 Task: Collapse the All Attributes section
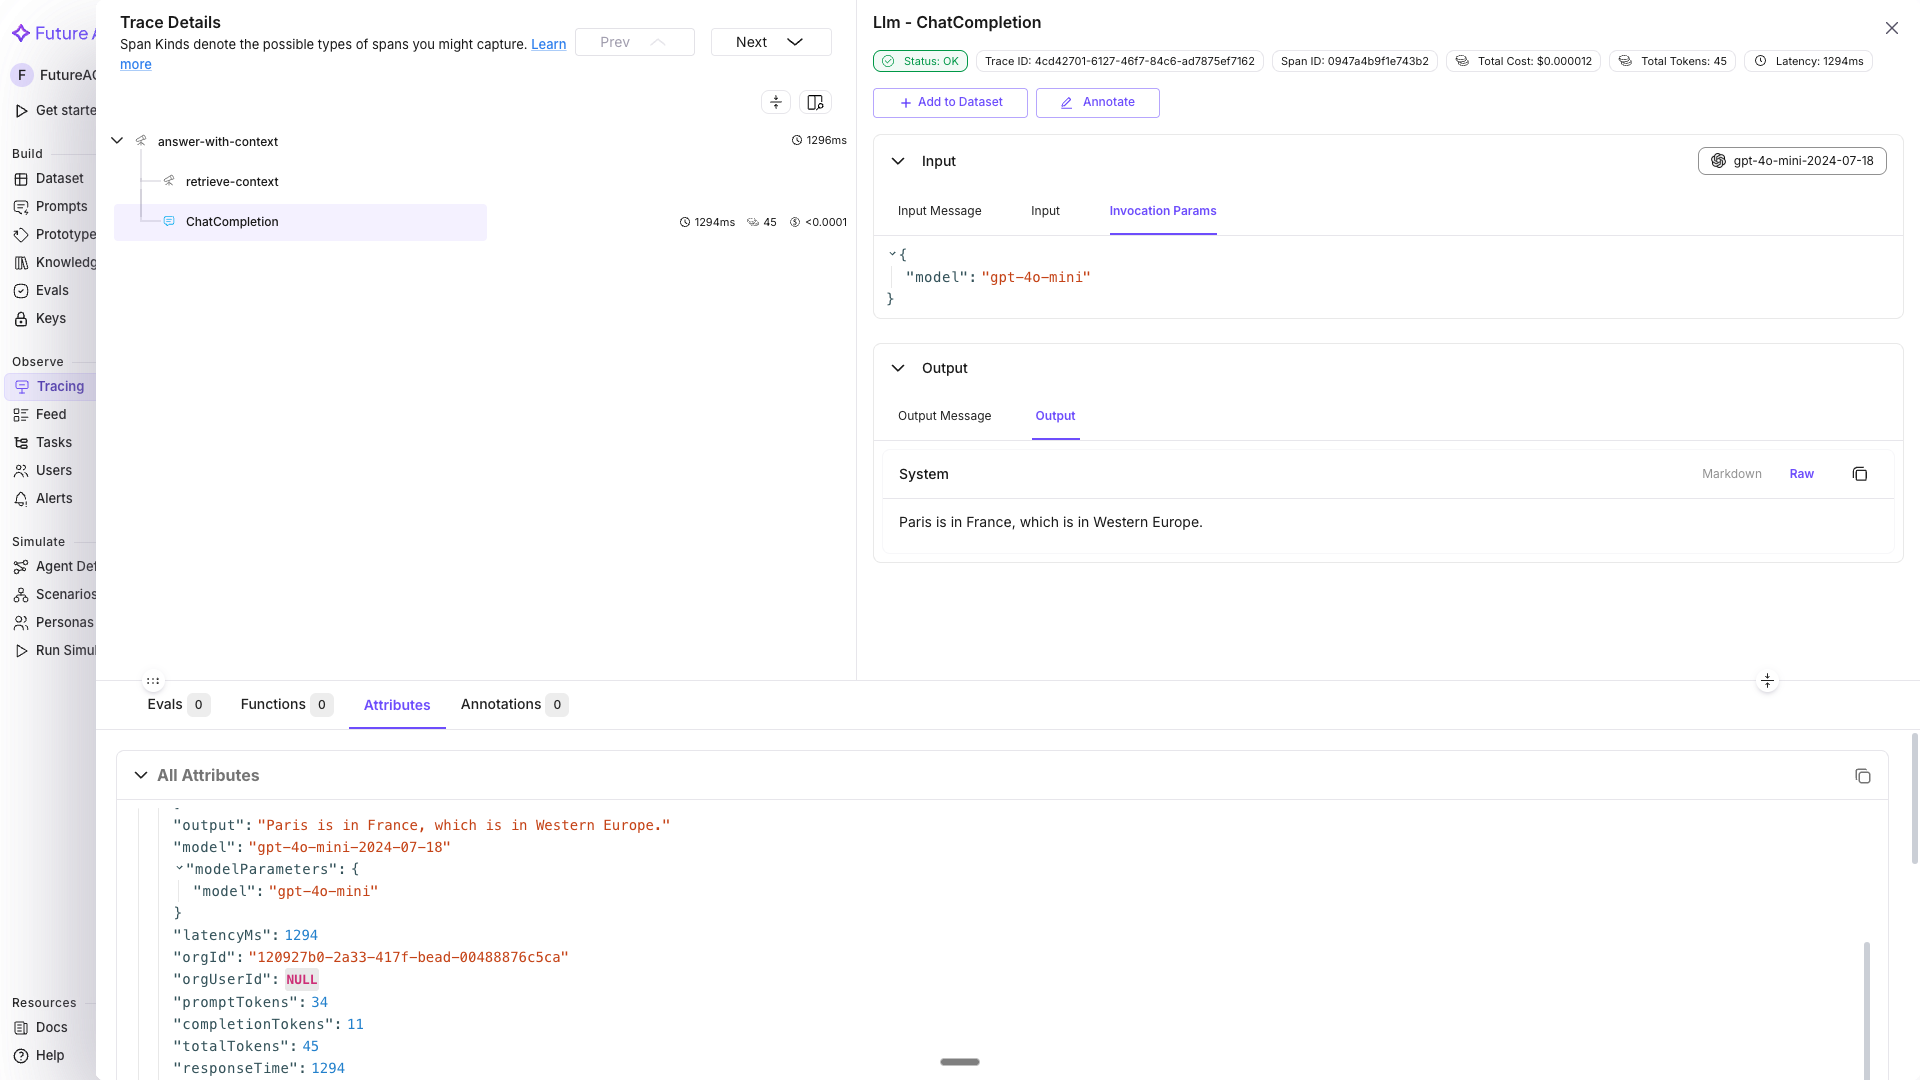(x=141, y=775)
